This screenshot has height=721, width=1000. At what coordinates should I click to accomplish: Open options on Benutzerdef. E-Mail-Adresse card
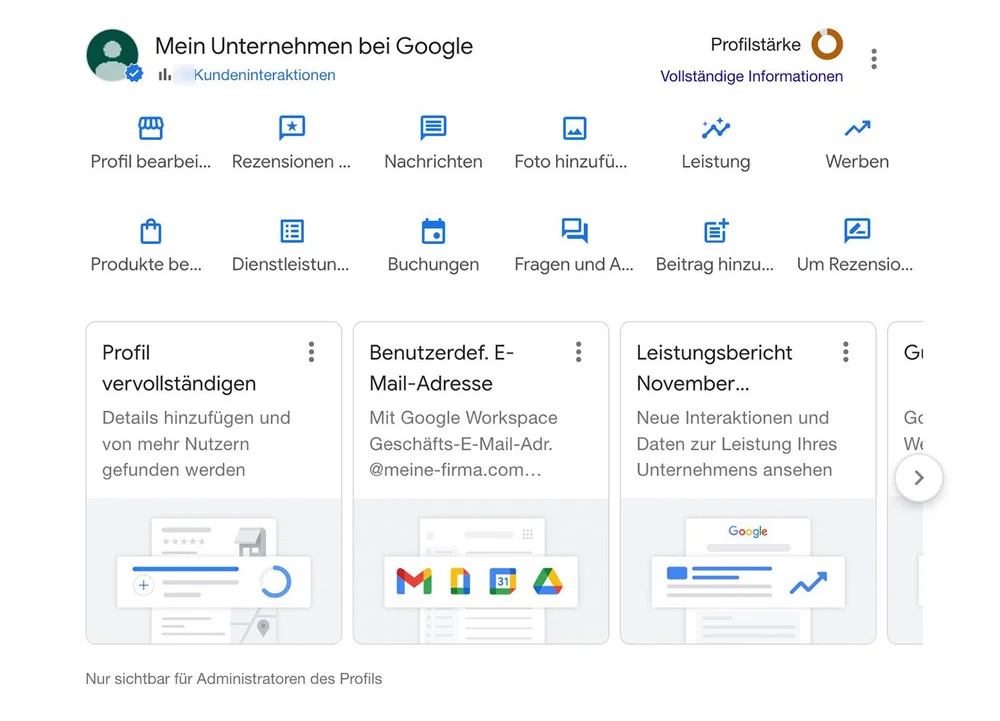(x=578, y=352)
